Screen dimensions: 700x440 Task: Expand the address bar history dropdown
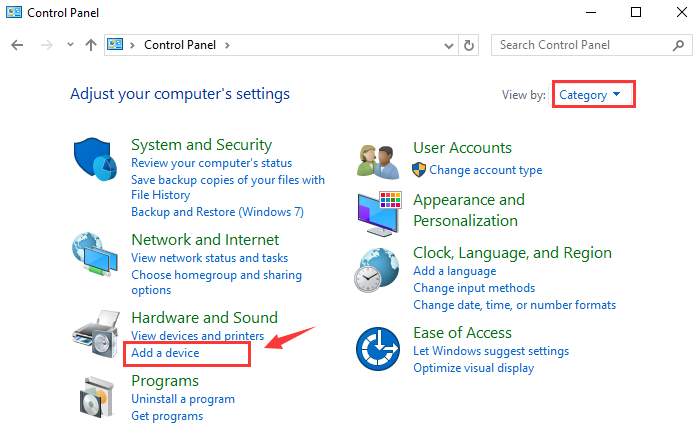tap(449, 46)
